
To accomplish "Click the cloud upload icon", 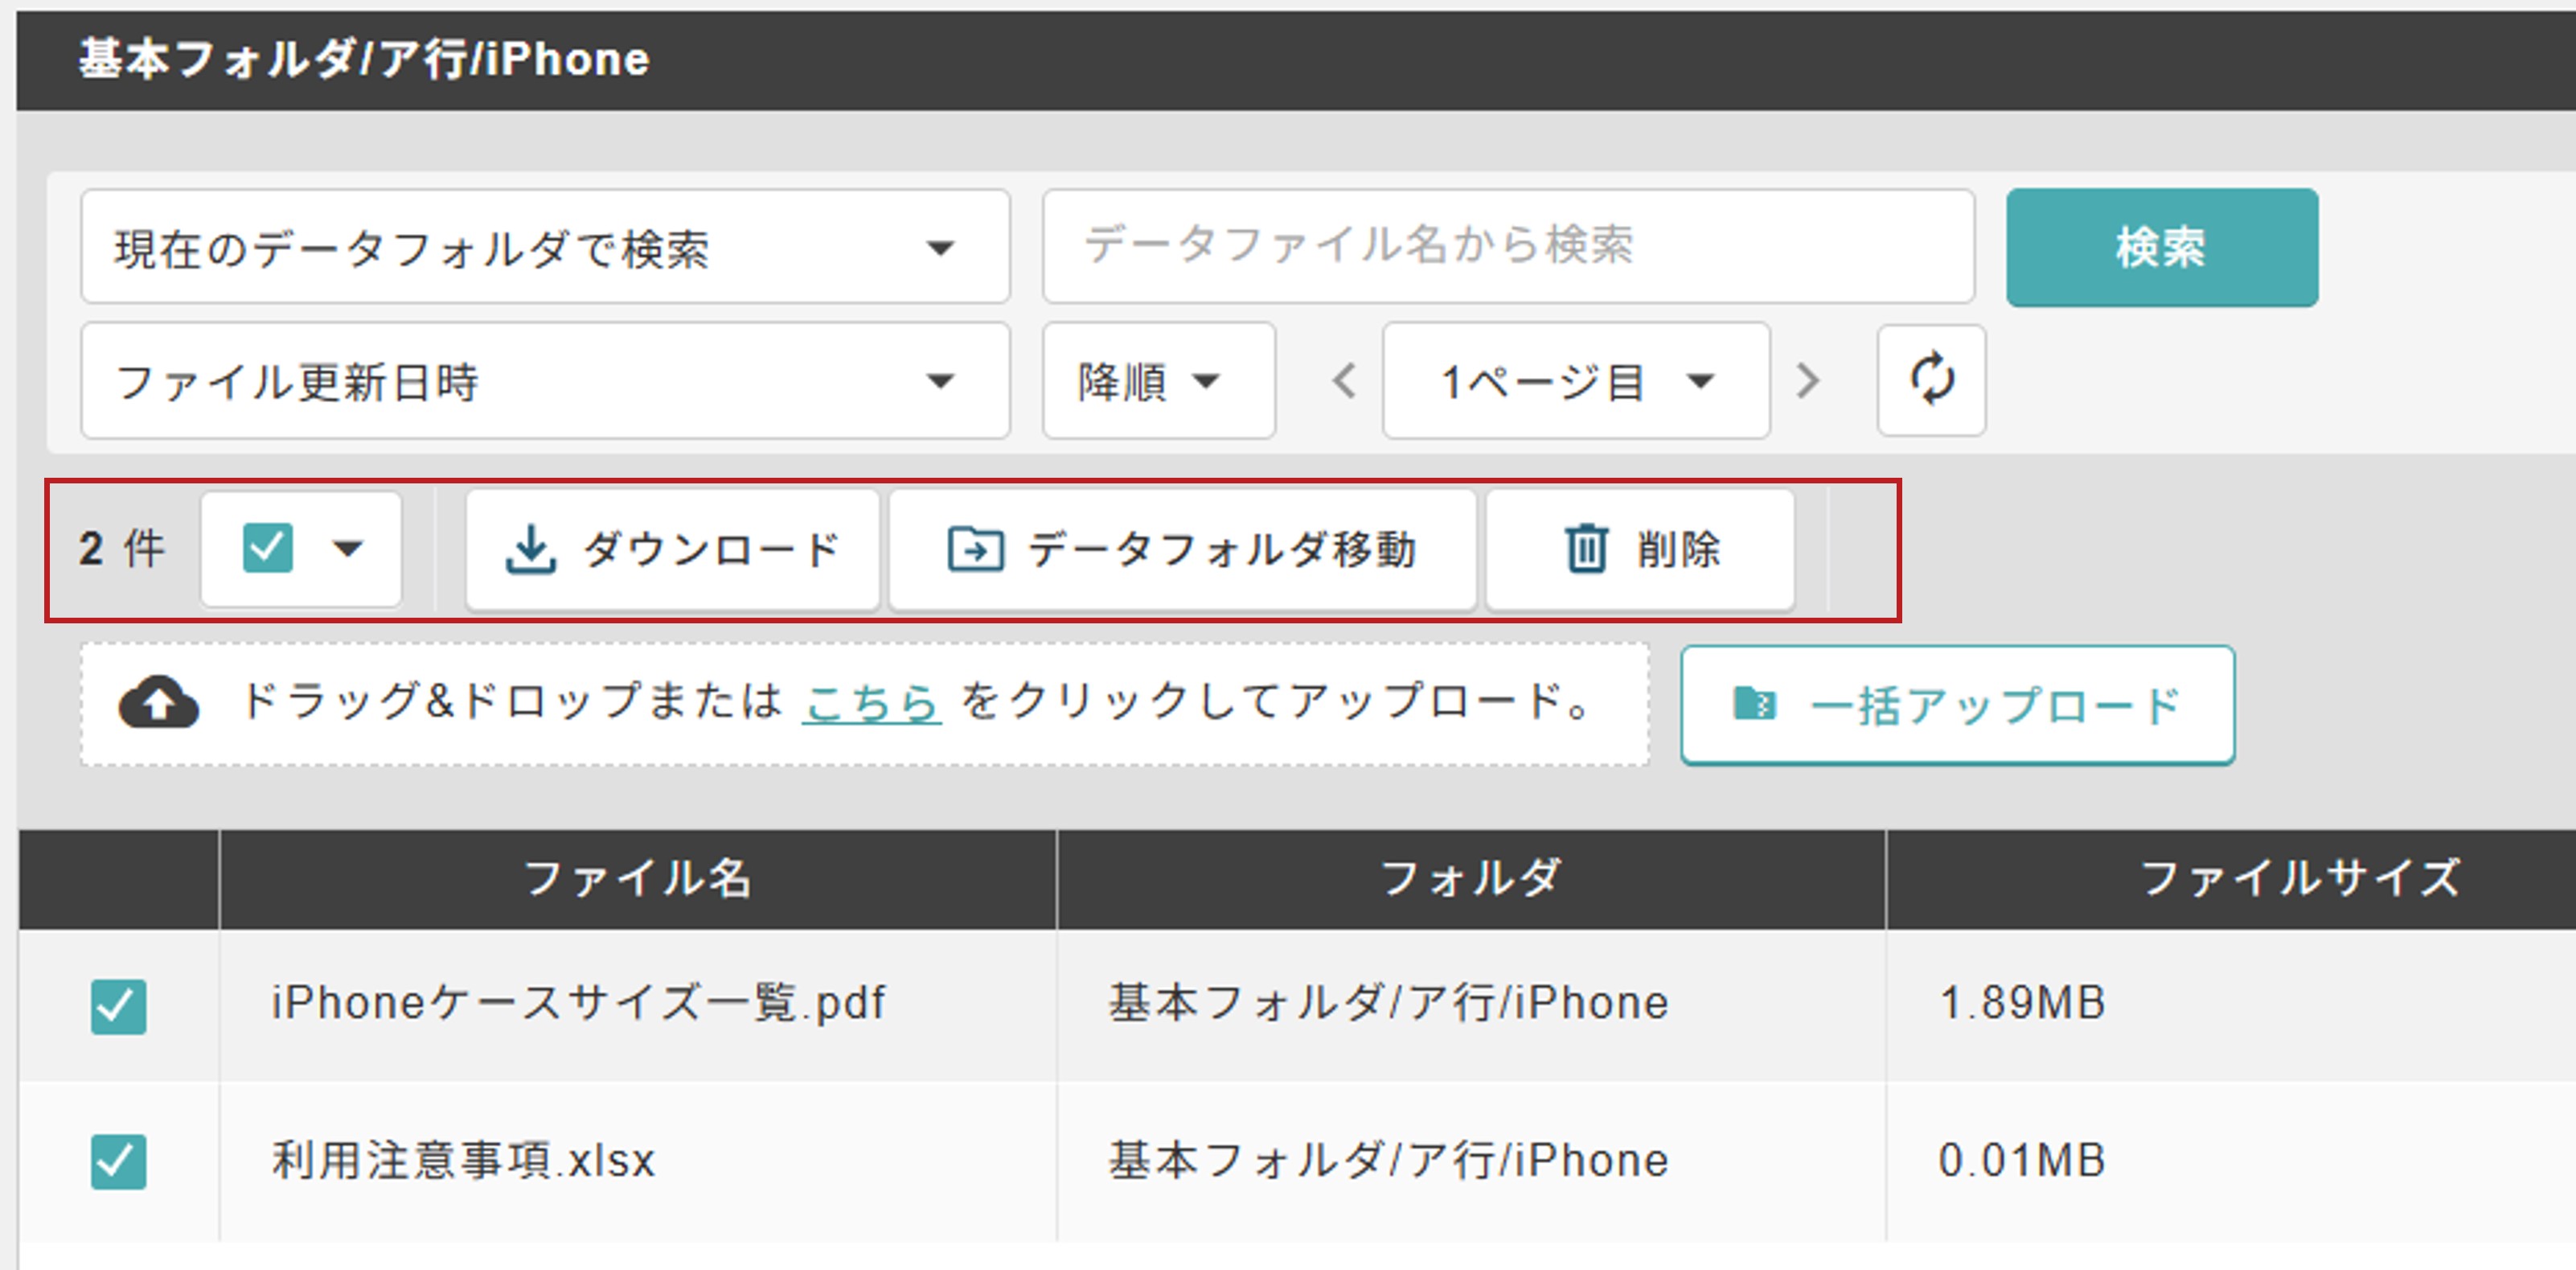I will click(x=159, y=702).
